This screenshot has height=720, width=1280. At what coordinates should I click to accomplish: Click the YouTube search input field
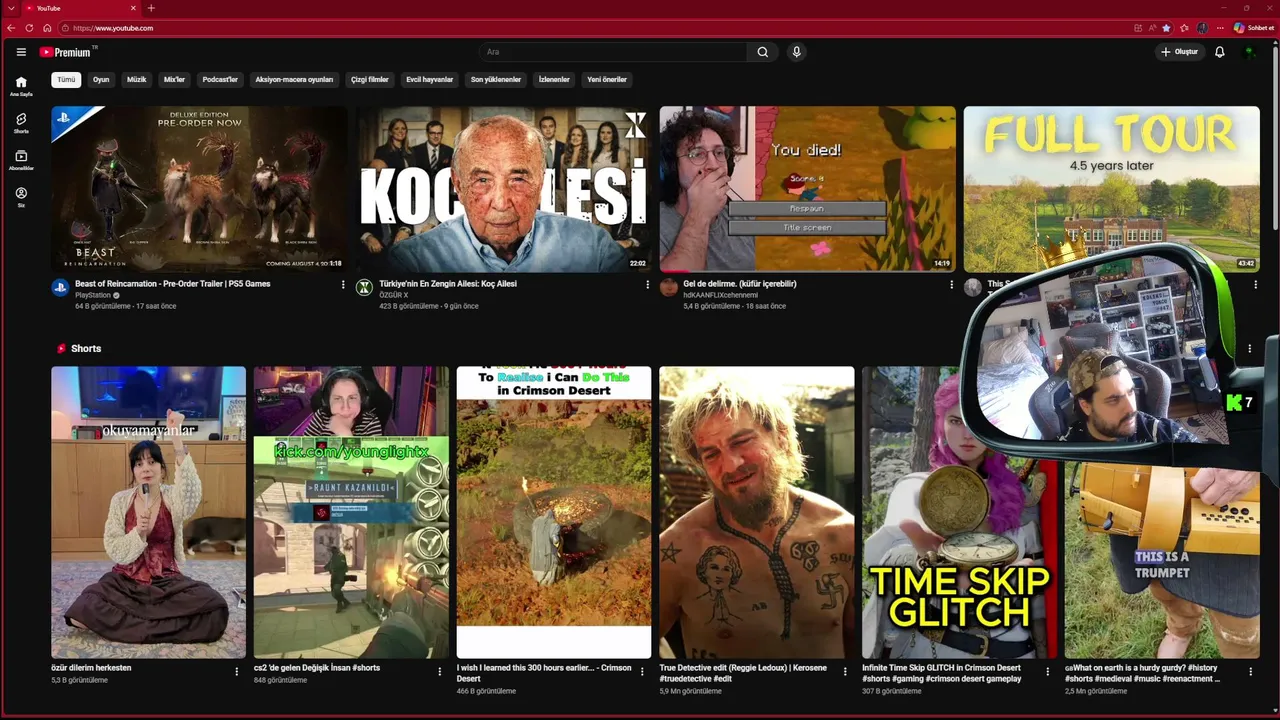pyautogui.click(x=612, y=52)
